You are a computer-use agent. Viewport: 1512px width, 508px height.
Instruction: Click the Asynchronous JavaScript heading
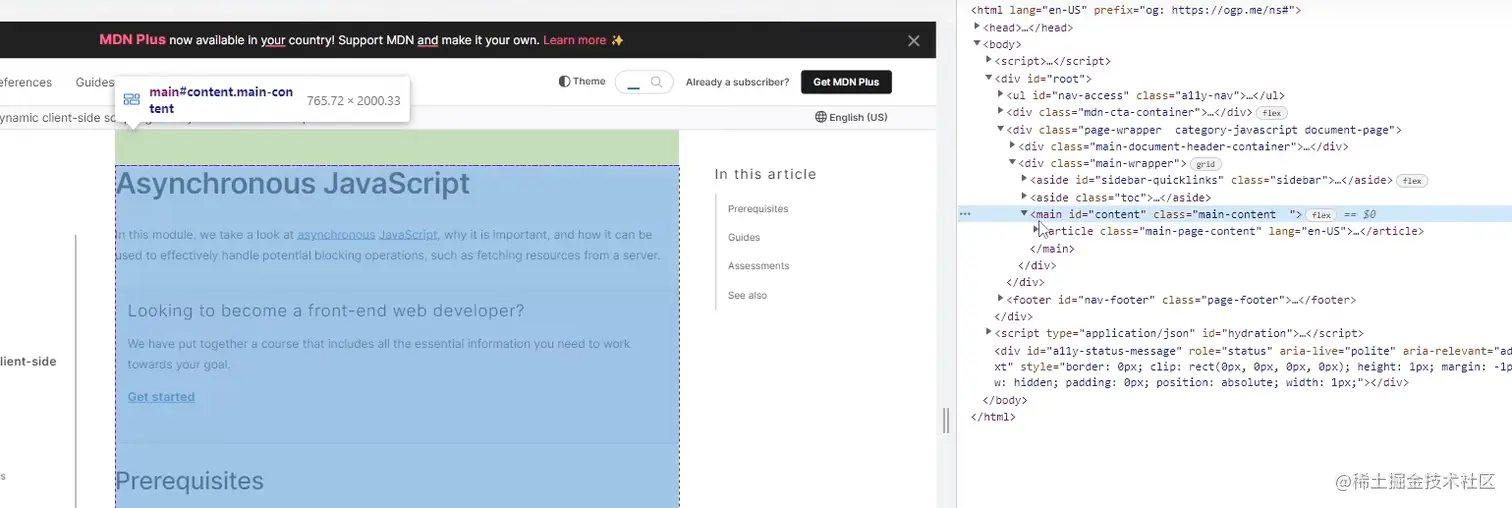click(x=292, y=184)
